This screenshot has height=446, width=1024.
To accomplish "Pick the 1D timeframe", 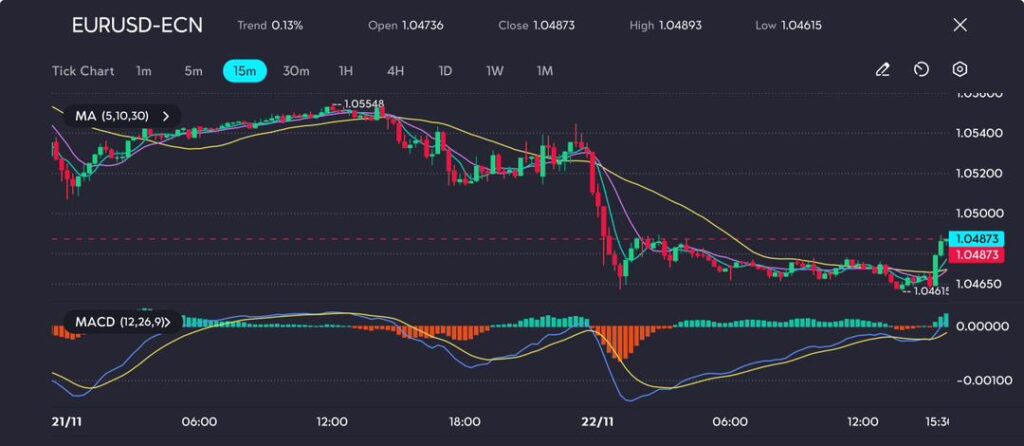I will (445, 71).
